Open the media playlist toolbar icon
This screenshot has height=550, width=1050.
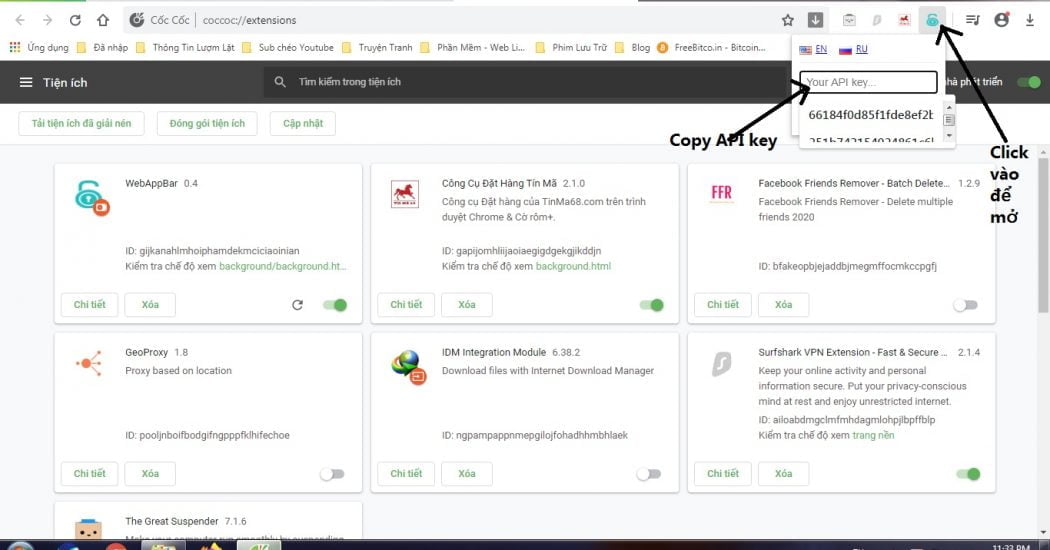[x=972, y=20]
